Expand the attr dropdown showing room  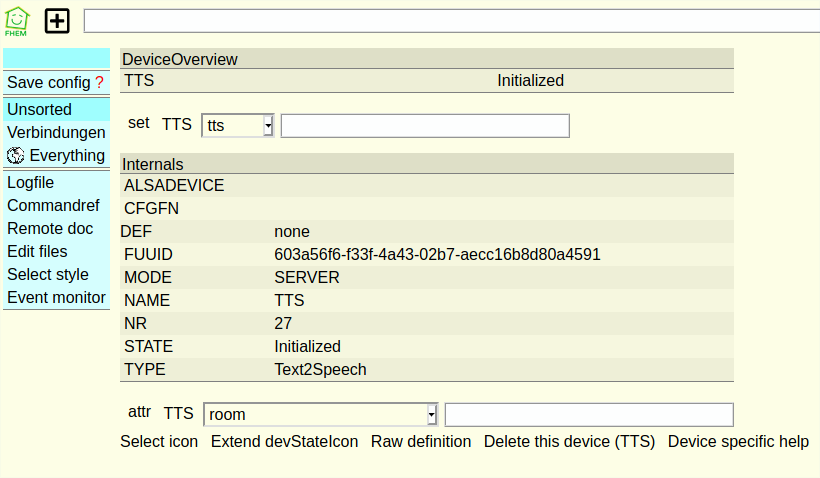tap(320, 414)
